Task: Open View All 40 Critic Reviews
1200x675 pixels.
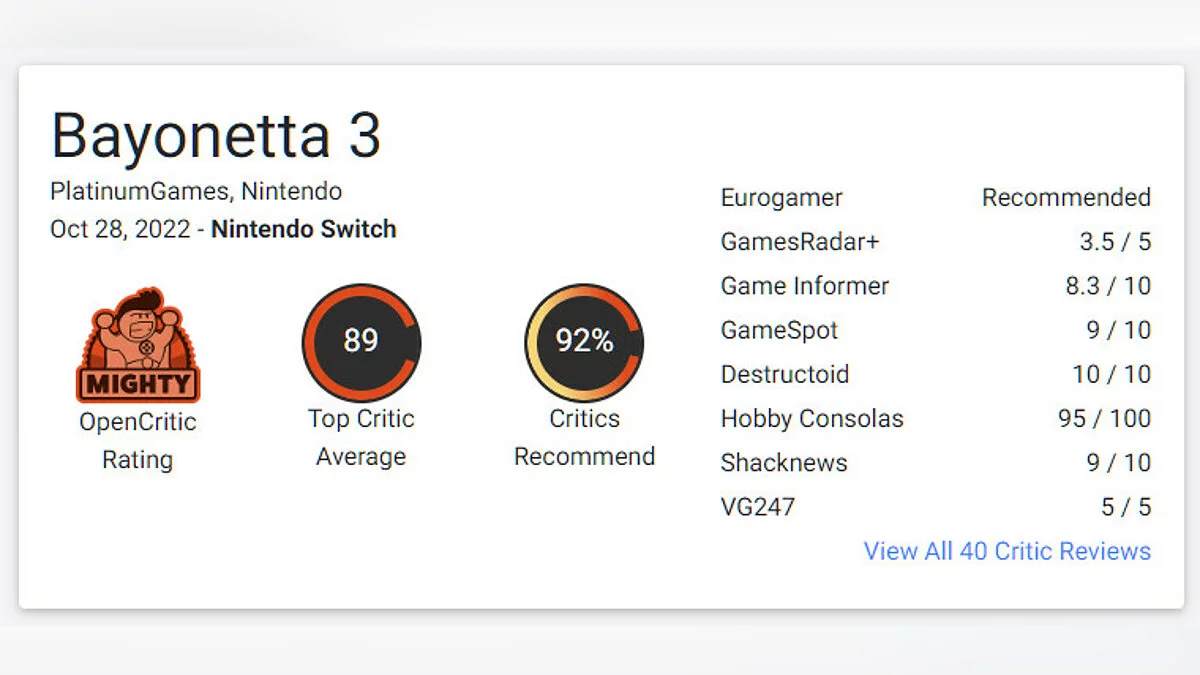Action: click(x=1007, y=551)
